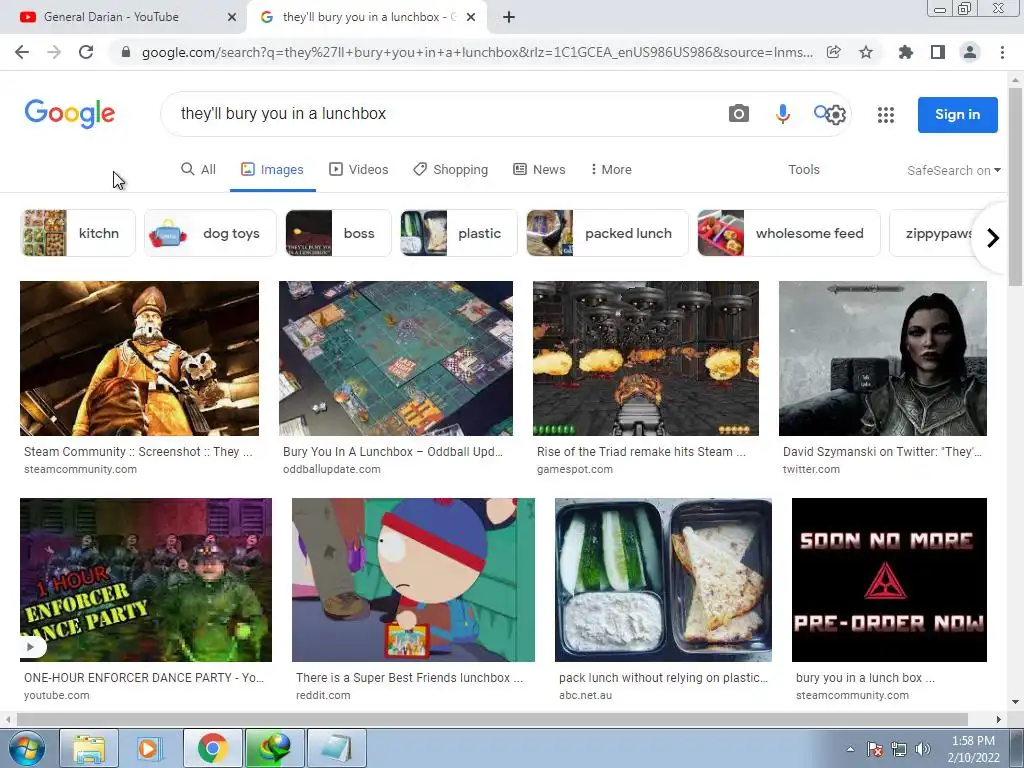Switch to News results tab

[x=539, y=170]
